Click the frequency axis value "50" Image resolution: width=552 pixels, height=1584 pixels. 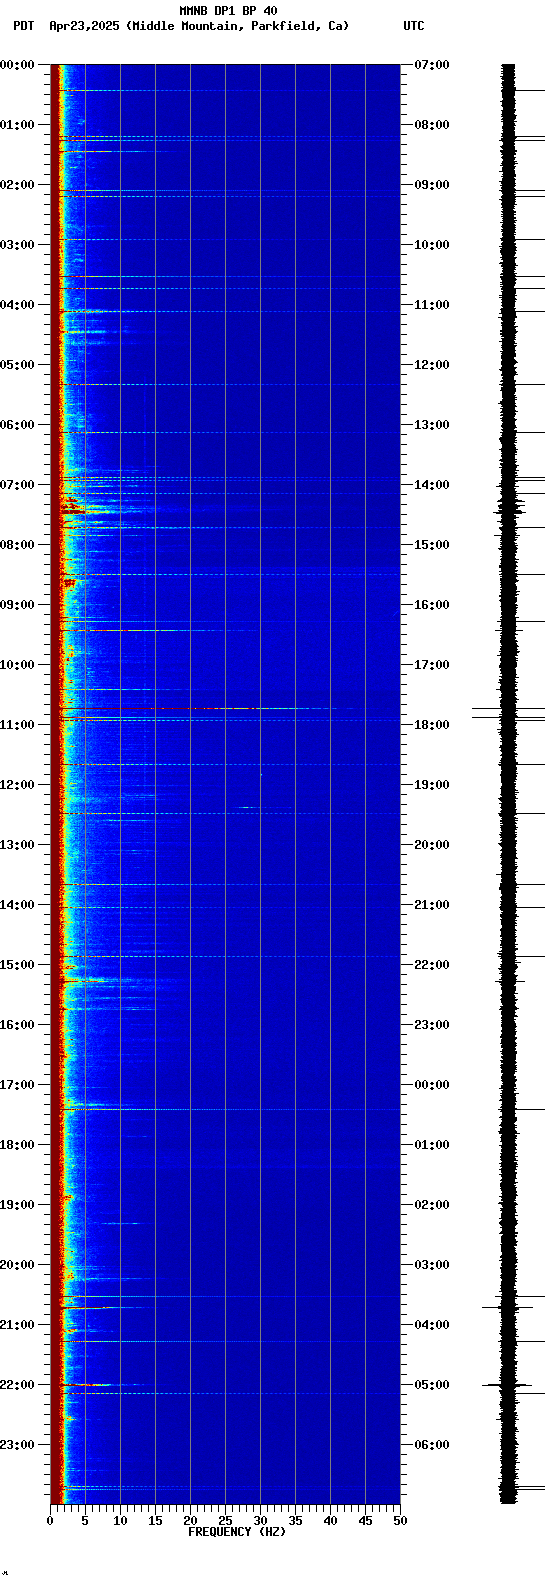pos(400,1521)
